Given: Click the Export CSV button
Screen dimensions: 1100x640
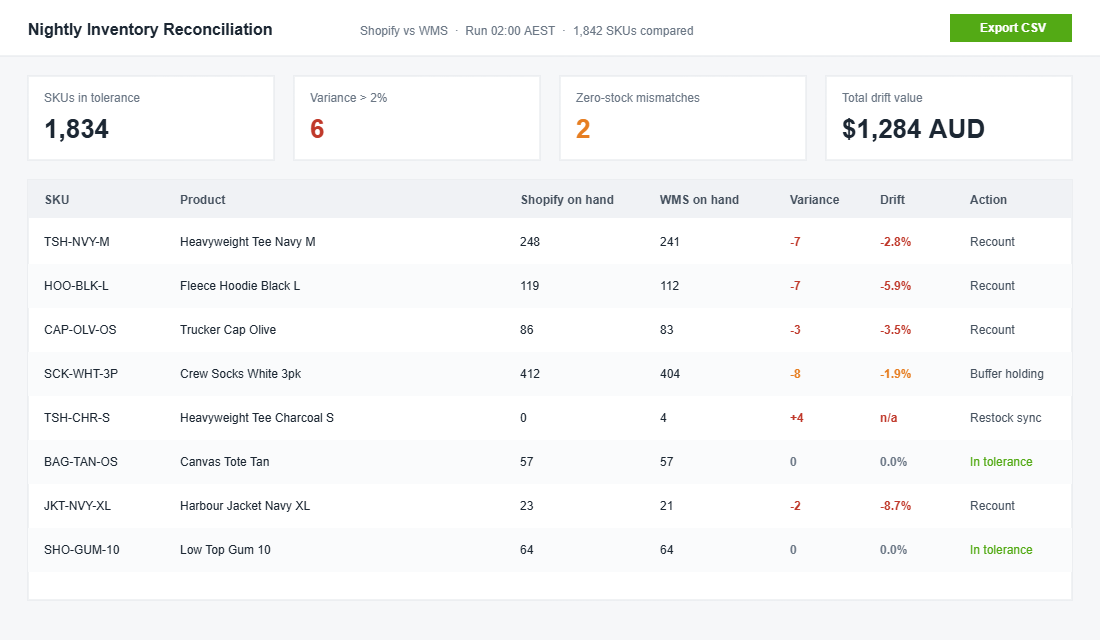Looking at the screenshot, I should click(x=1010, y=28).
